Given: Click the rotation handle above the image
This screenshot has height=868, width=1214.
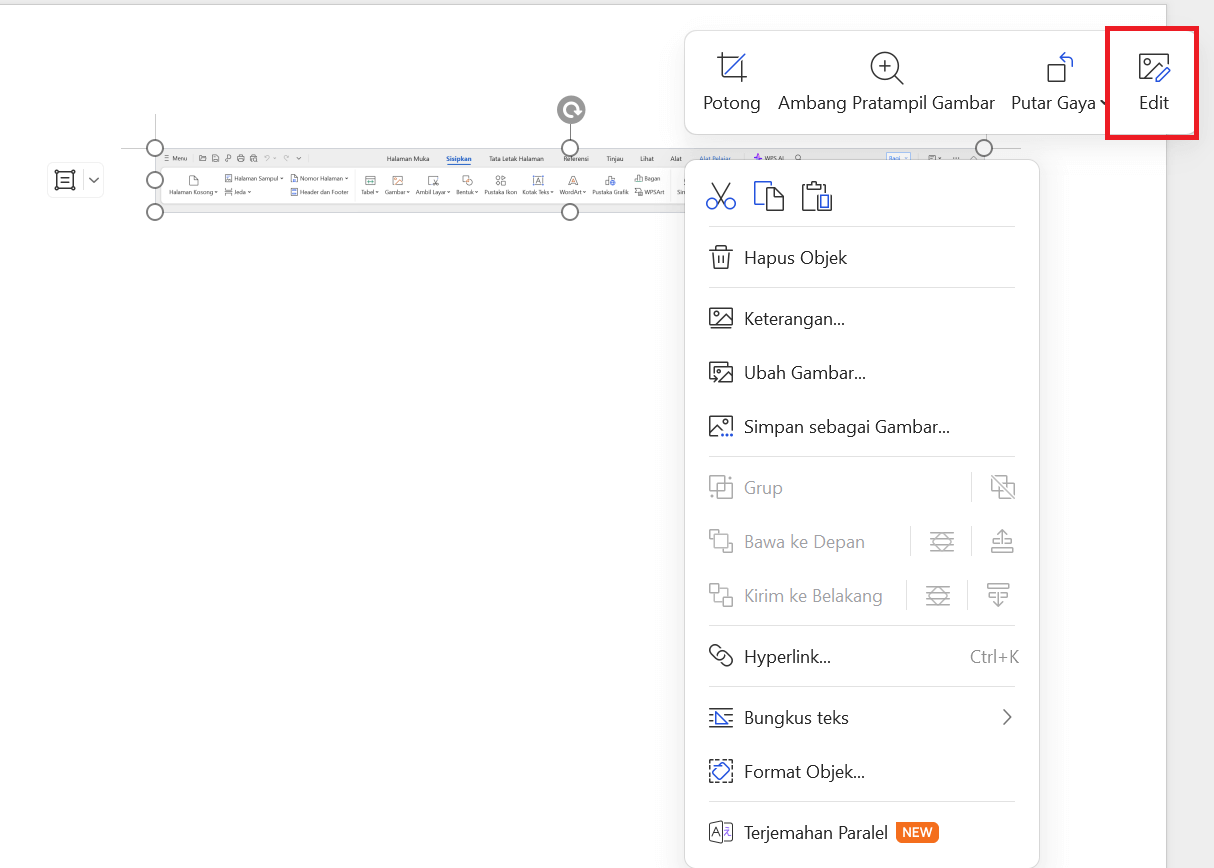Looking at the screenshot, I should point(571,110).
